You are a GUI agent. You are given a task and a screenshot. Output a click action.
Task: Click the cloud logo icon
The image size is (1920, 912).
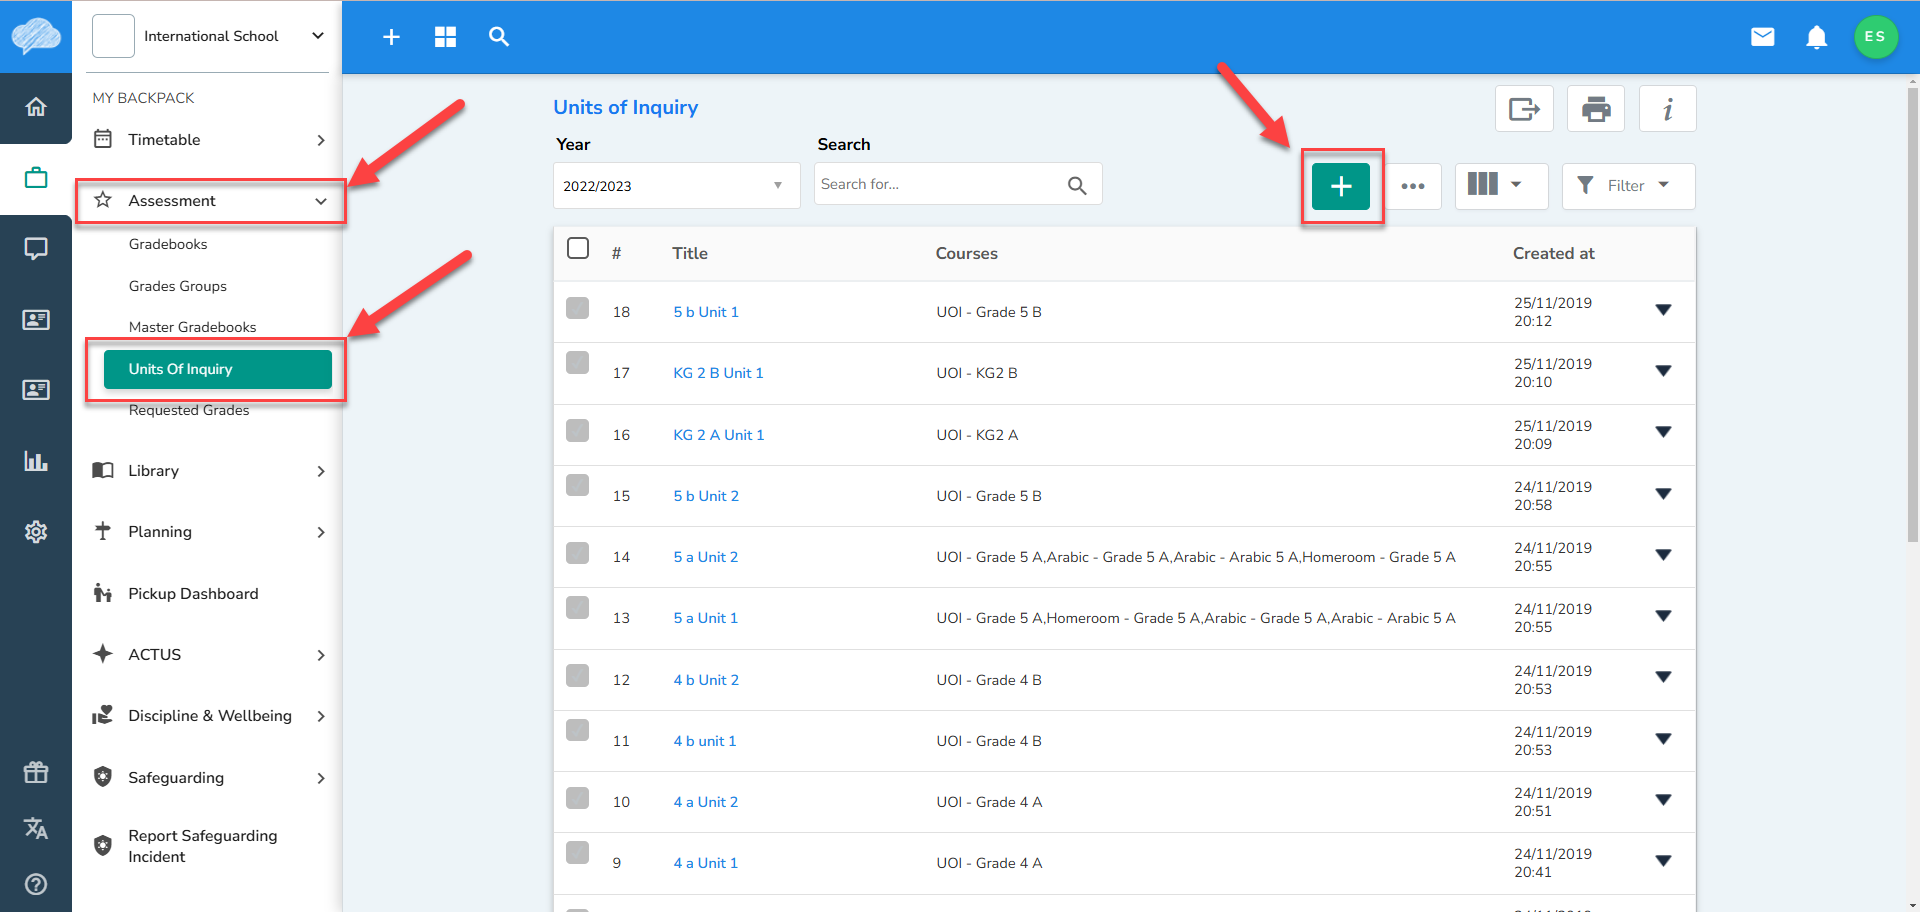(x=36, y=36)
